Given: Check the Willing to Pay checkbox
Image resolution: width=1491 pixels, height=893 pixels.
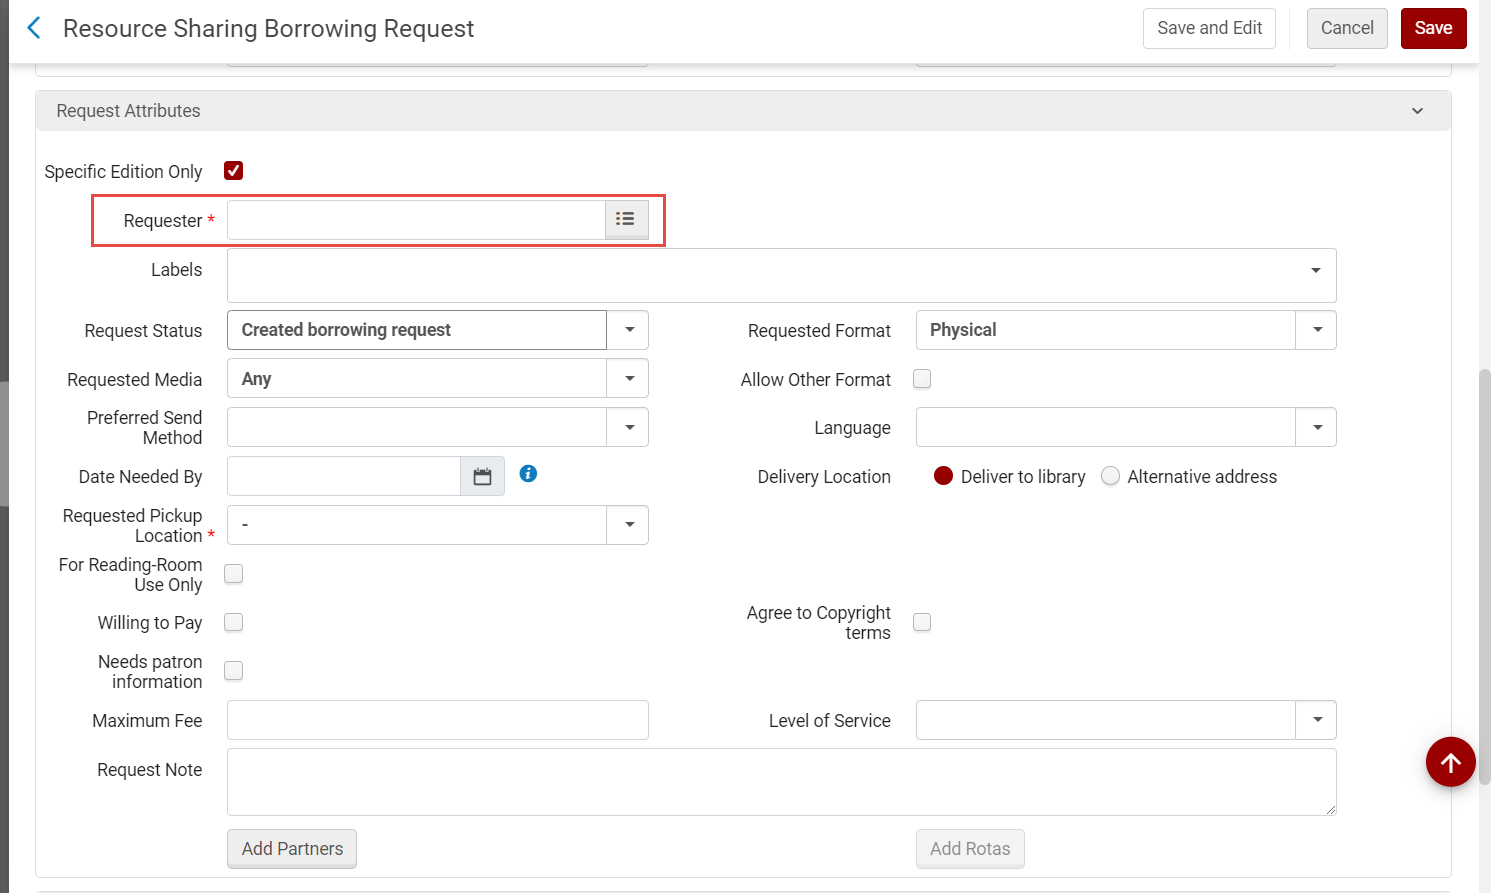Looking at the screenshot, I should 234,623.
